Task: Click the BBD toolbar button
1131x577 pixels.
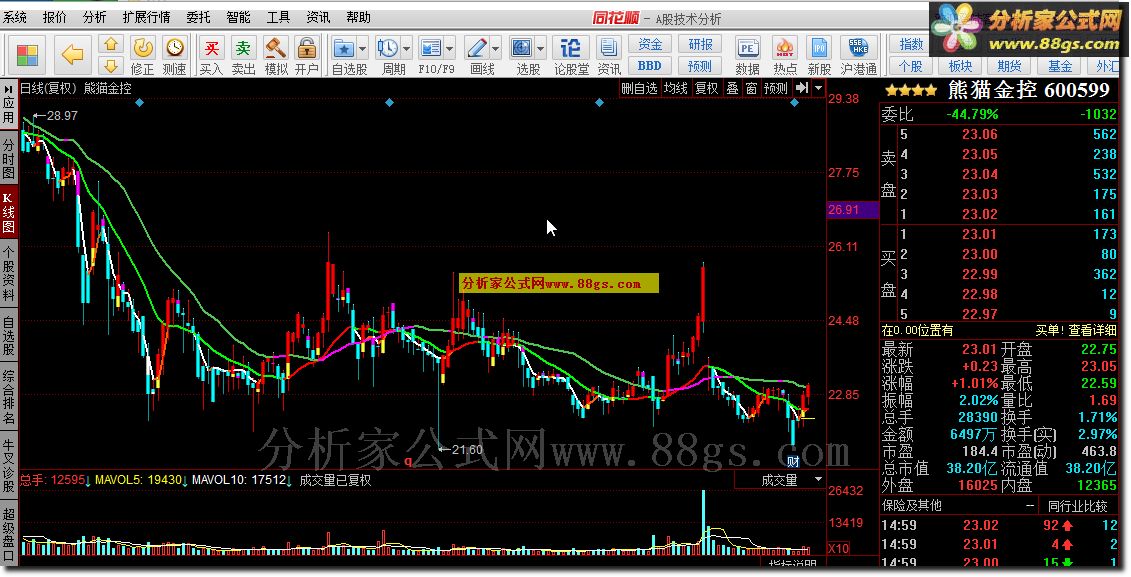Action: 650,66
